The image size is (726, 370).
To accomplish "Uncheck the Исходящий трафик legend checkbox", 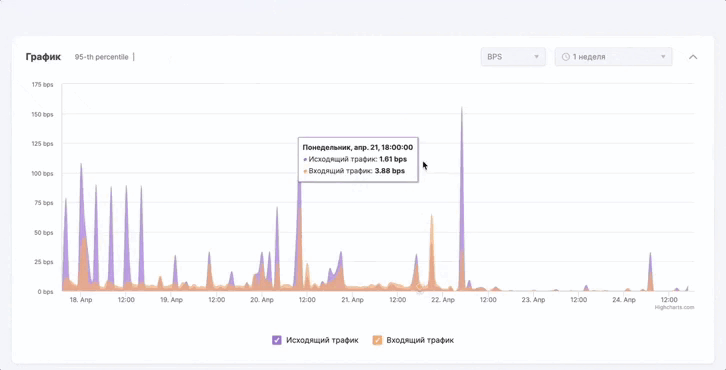I will 277,340.
